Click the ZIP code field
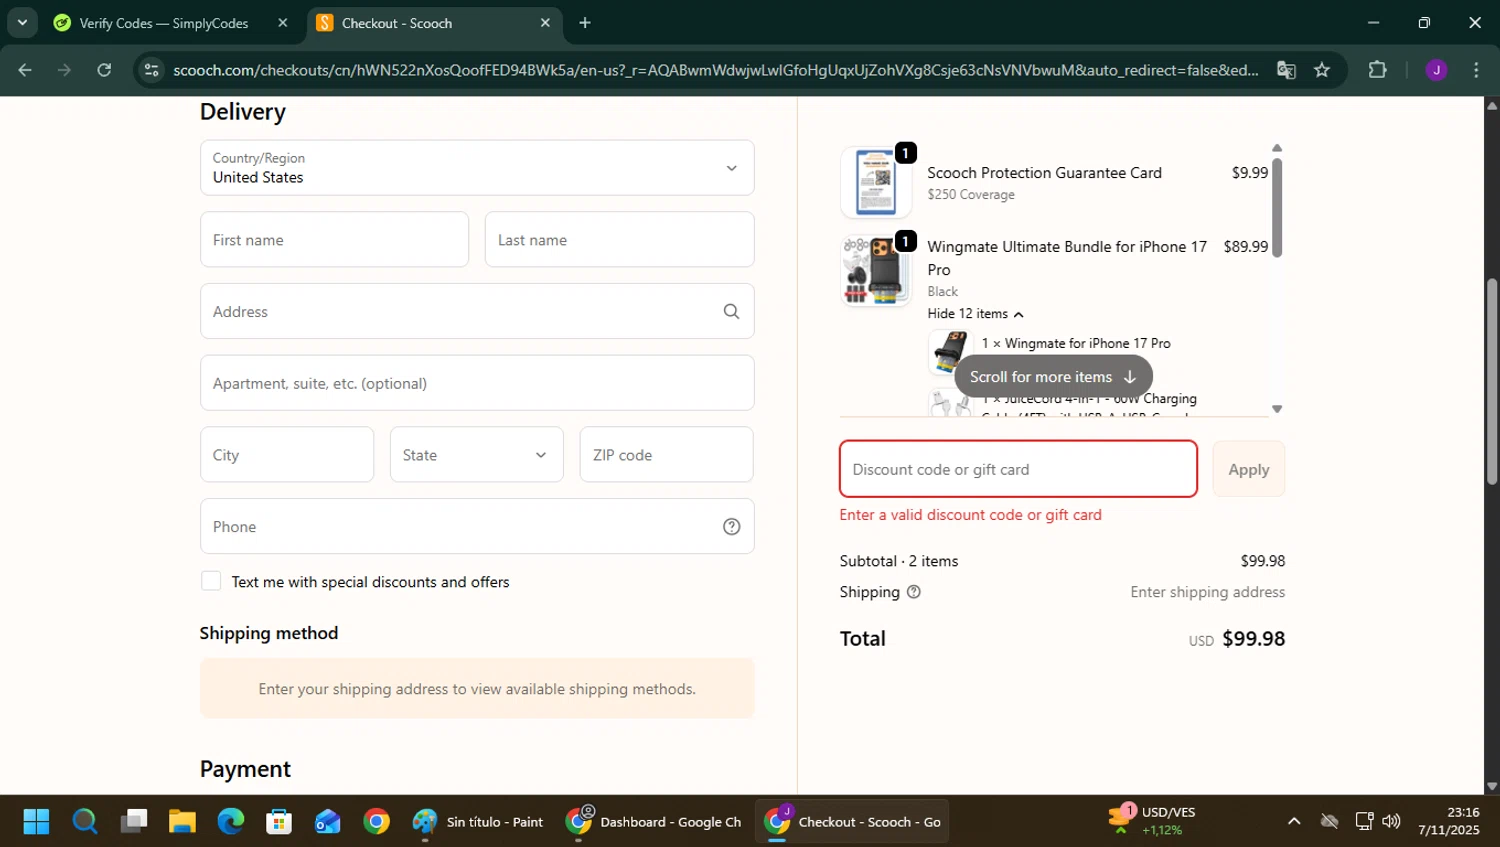This screenshot has height=847, width=1500. (x=666, y=455)
